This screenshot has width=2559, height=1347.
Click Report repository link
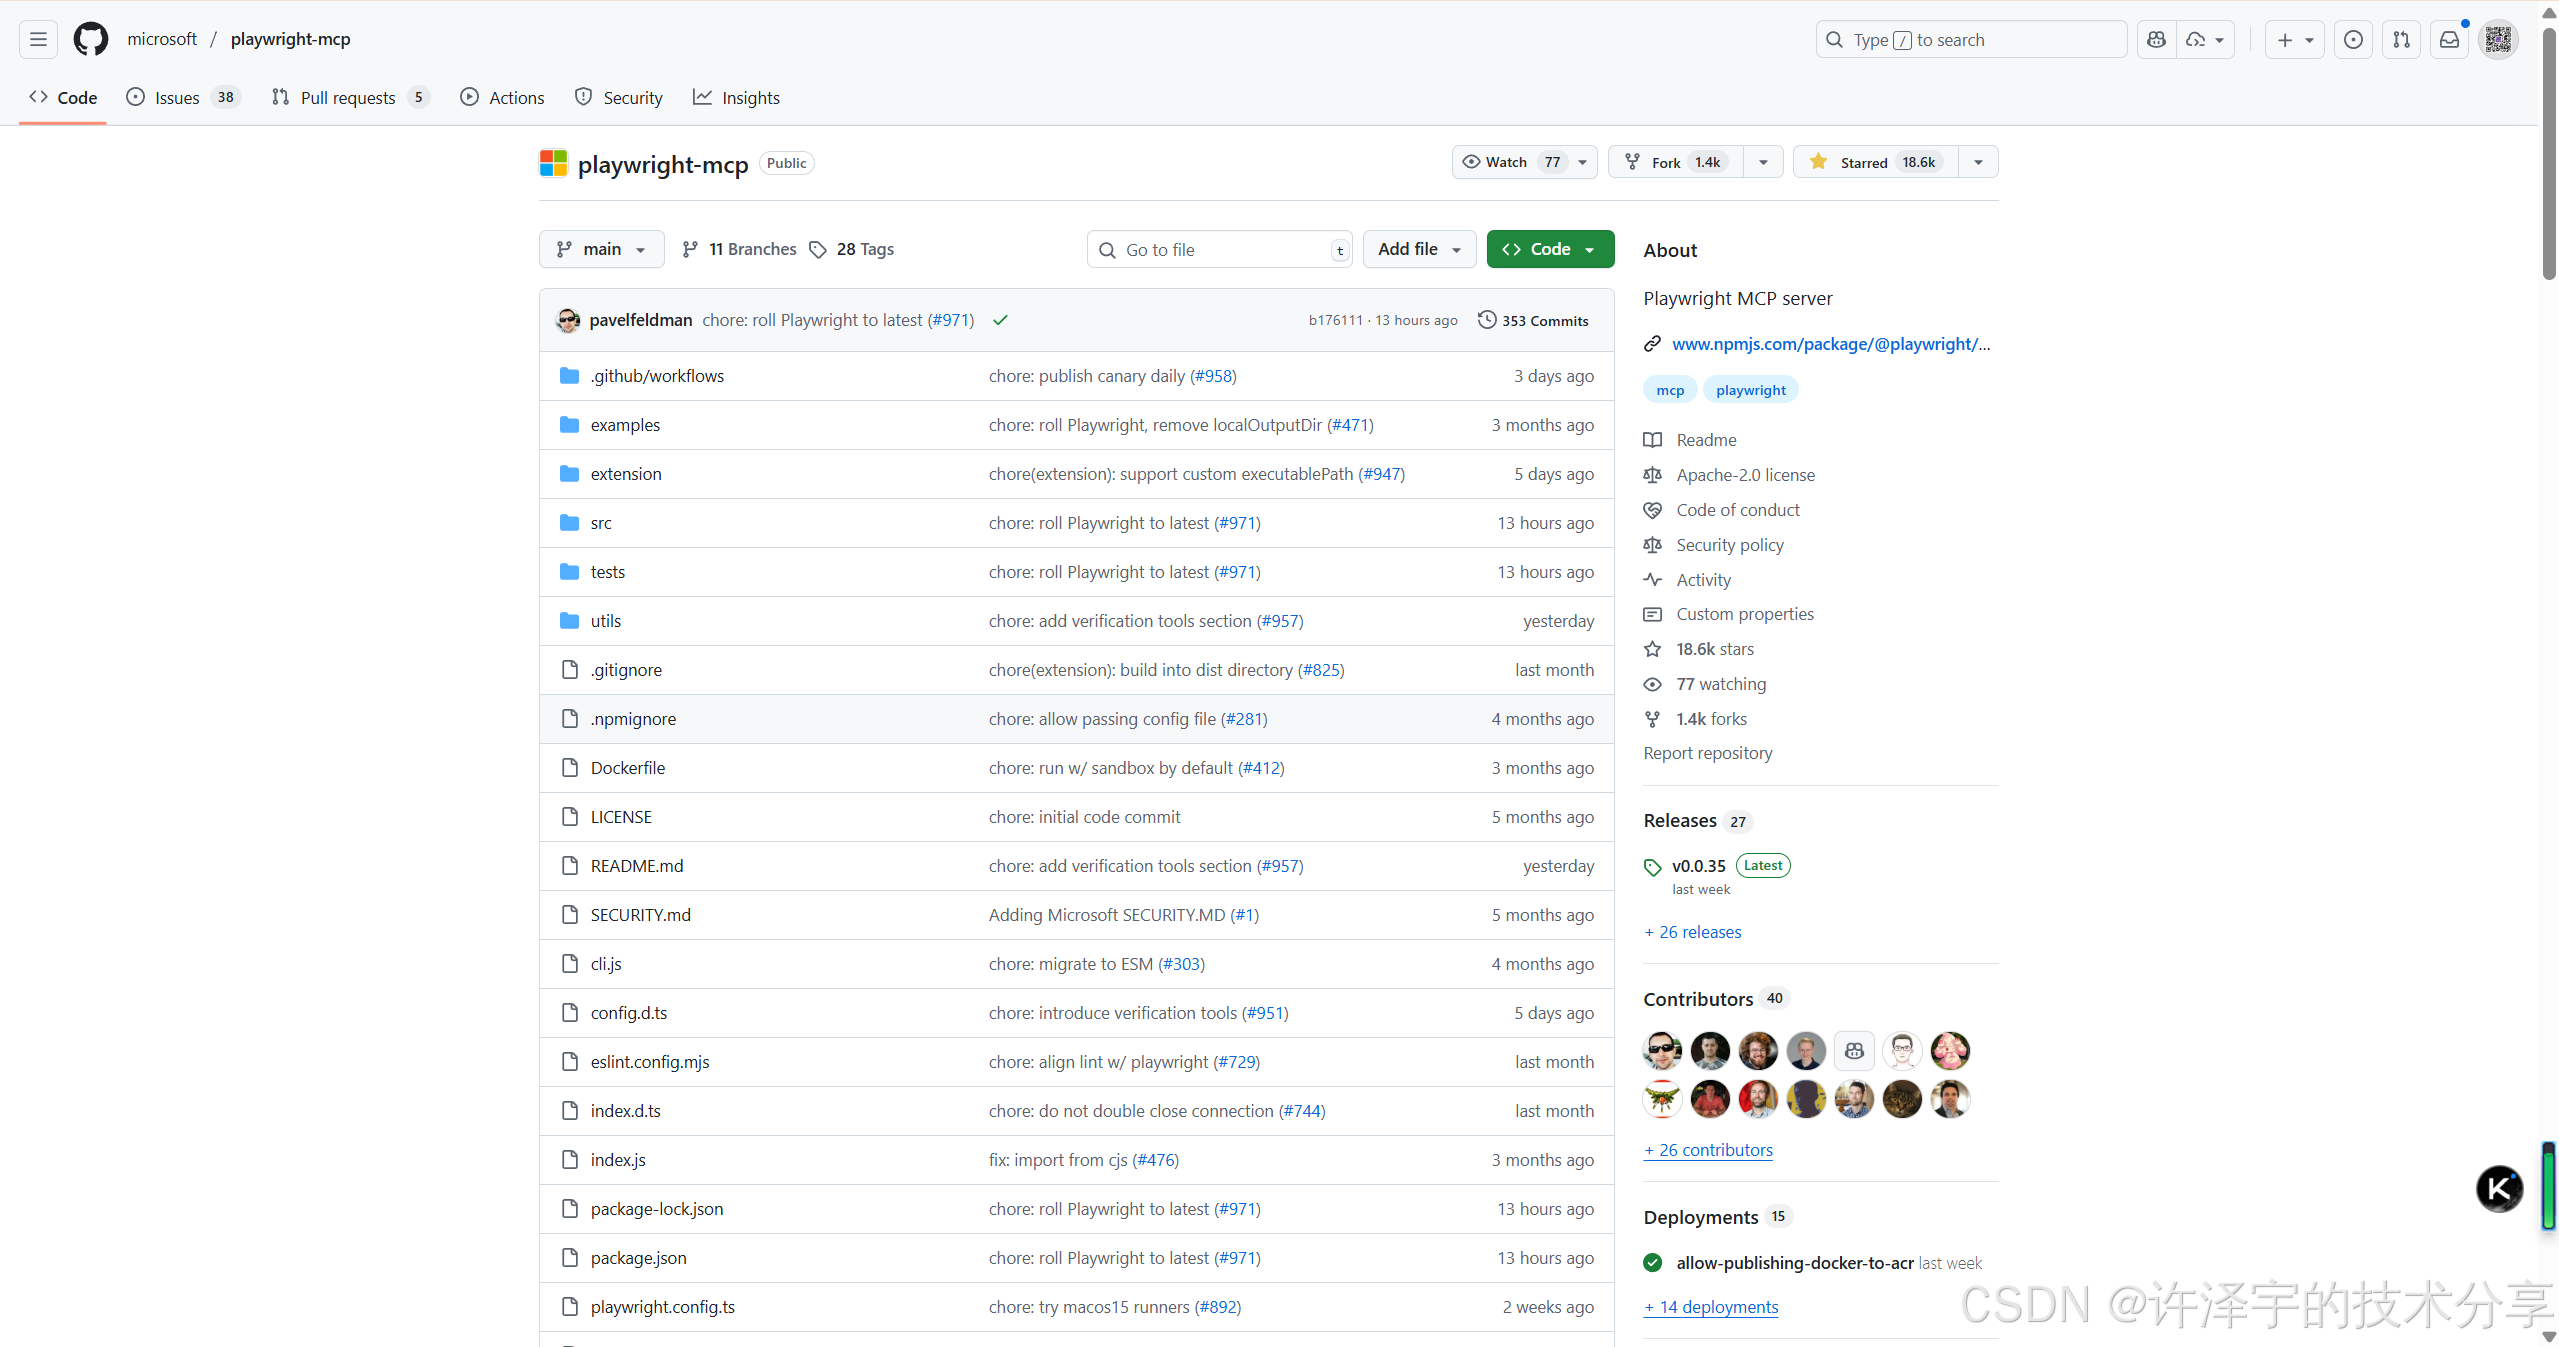1708,753
